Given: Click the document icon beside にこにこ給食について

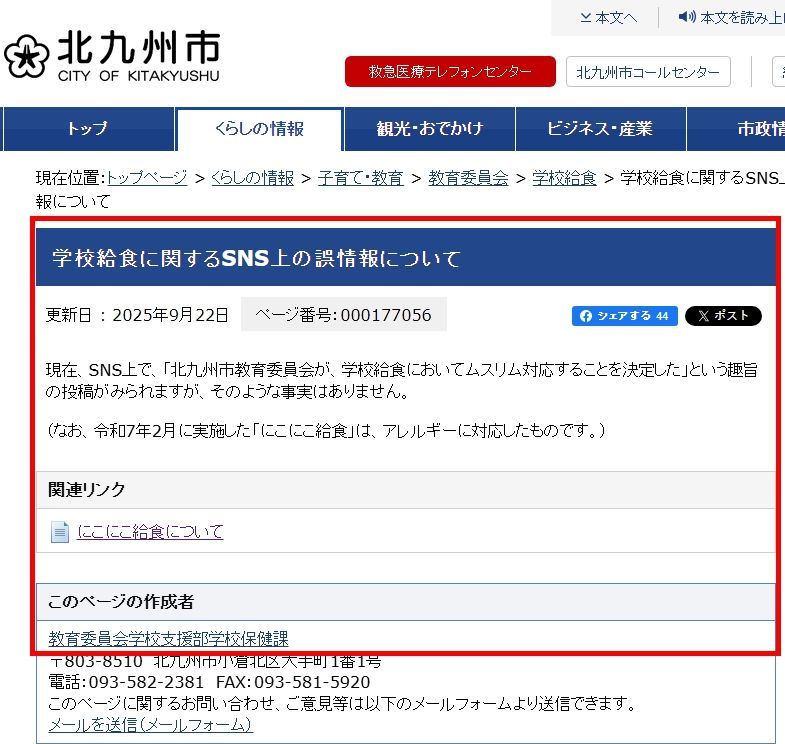Looking at the screenshot, I should pyautogui.click(x=60, y=532).
